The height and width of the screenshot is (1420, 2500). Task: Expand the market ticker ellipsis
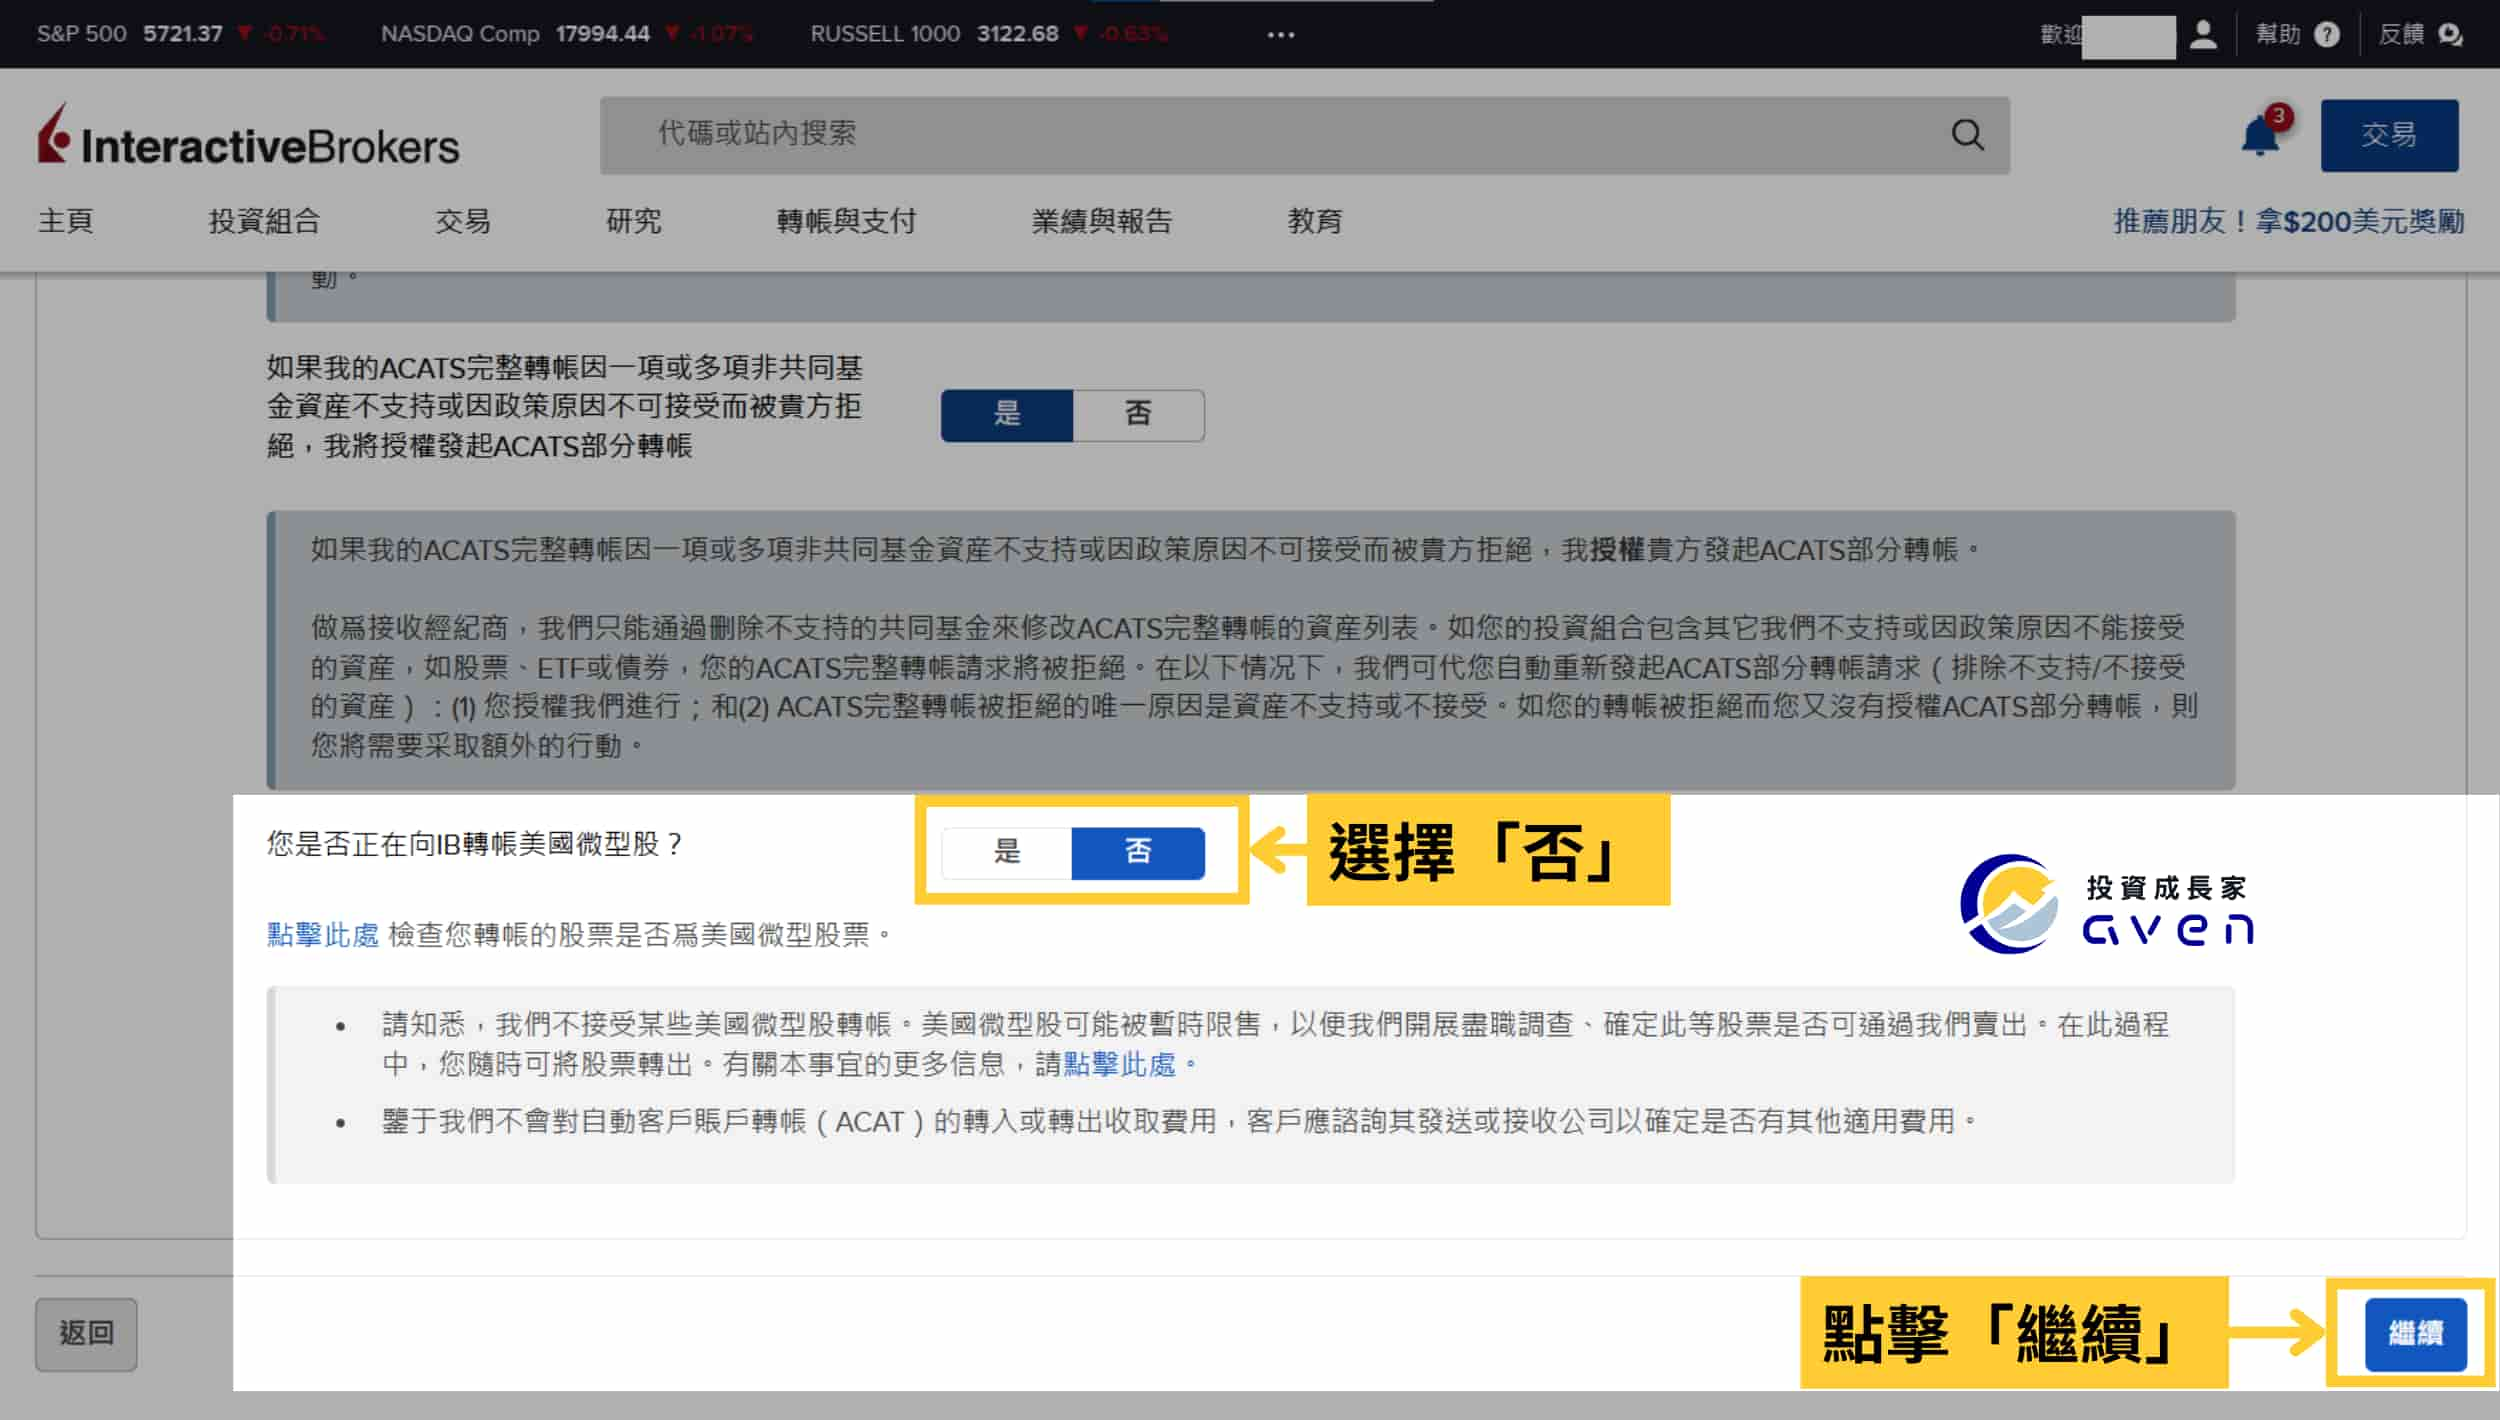coord(1280,34)
